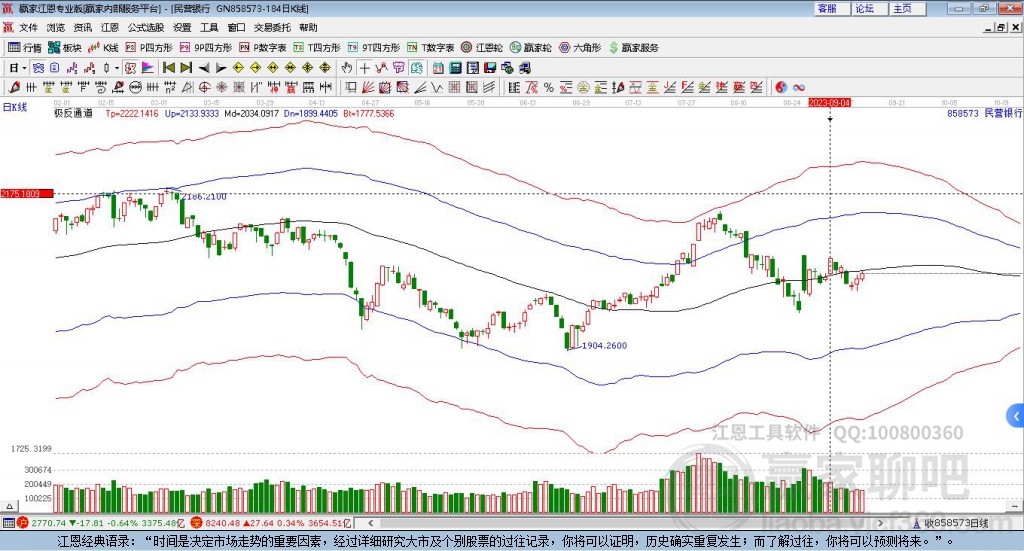The image size is (1024, 551).
Task: Jump to last bar with the green skip-forward icon
Action: (186, 68)
